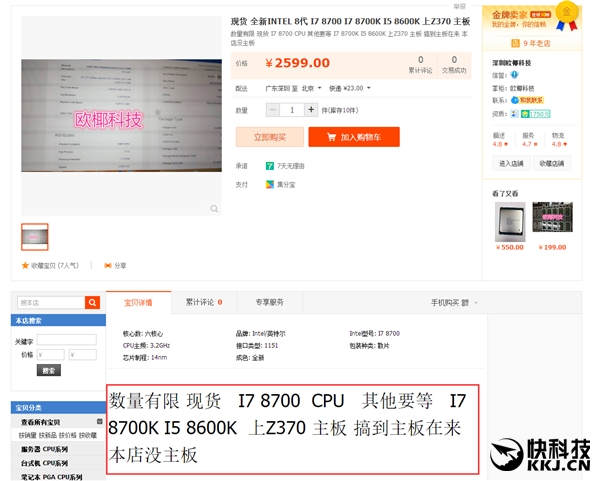
Task: Click the 集分宝 payment icon
Action: point(270,184)
